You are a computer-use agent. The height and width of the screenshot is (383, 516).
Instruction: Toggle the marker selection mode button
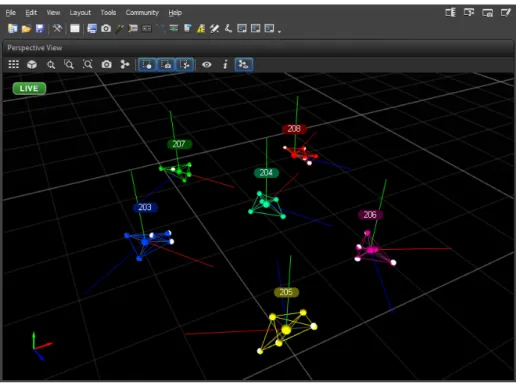(147, 64)
